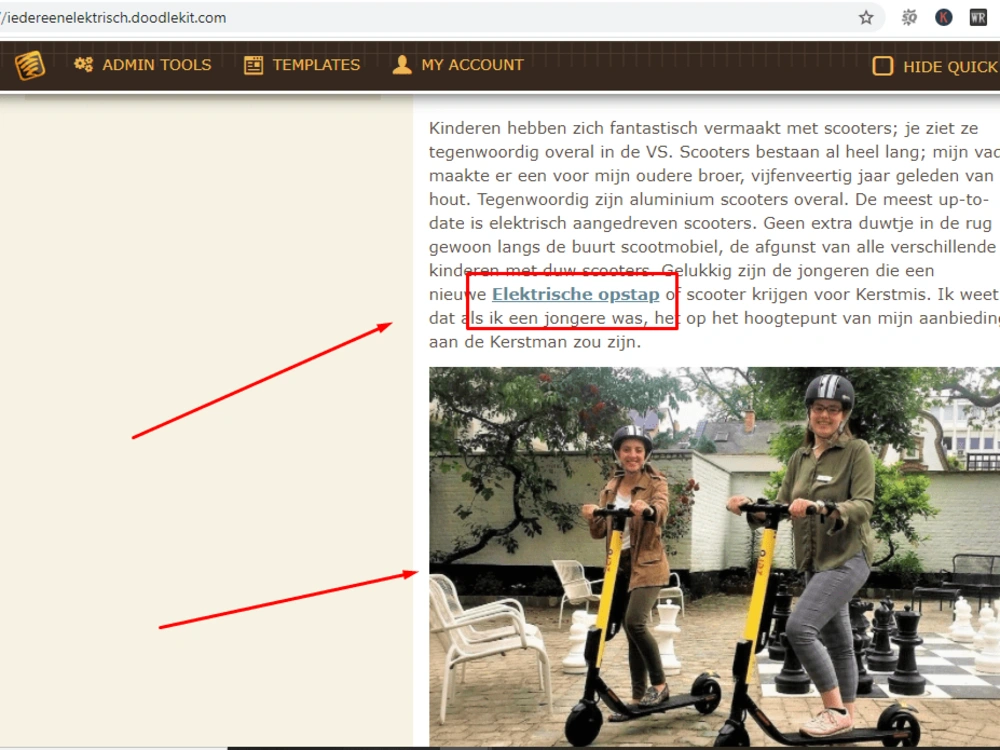Follow the Elektrische opstap link
Screen dimensions: 1000x750
coord(575,294)
